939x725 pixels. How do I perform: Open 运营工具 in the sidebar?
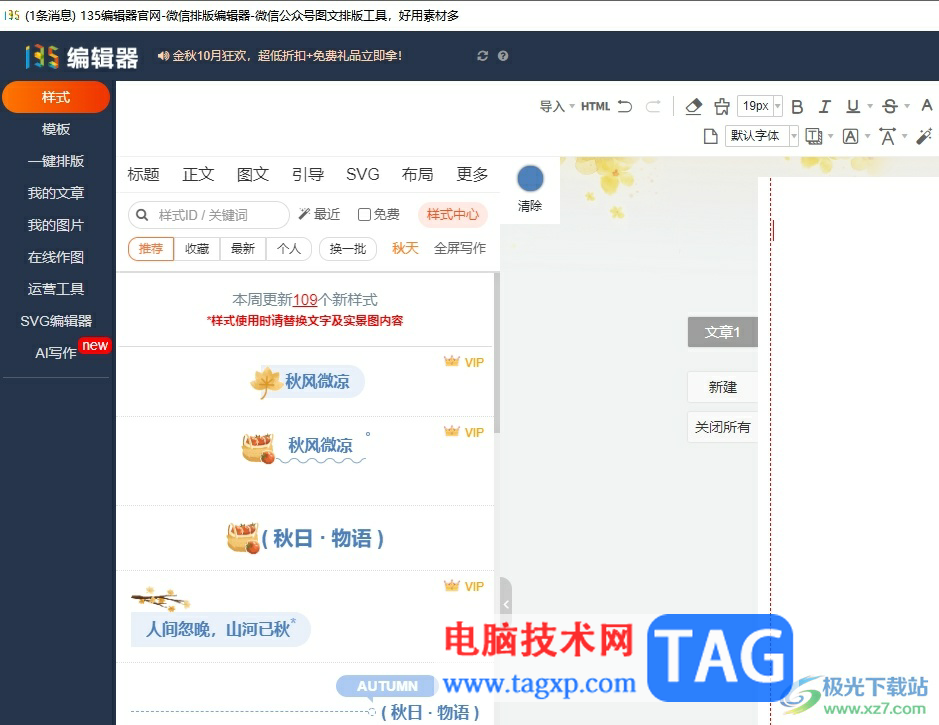tap(56, 289)
